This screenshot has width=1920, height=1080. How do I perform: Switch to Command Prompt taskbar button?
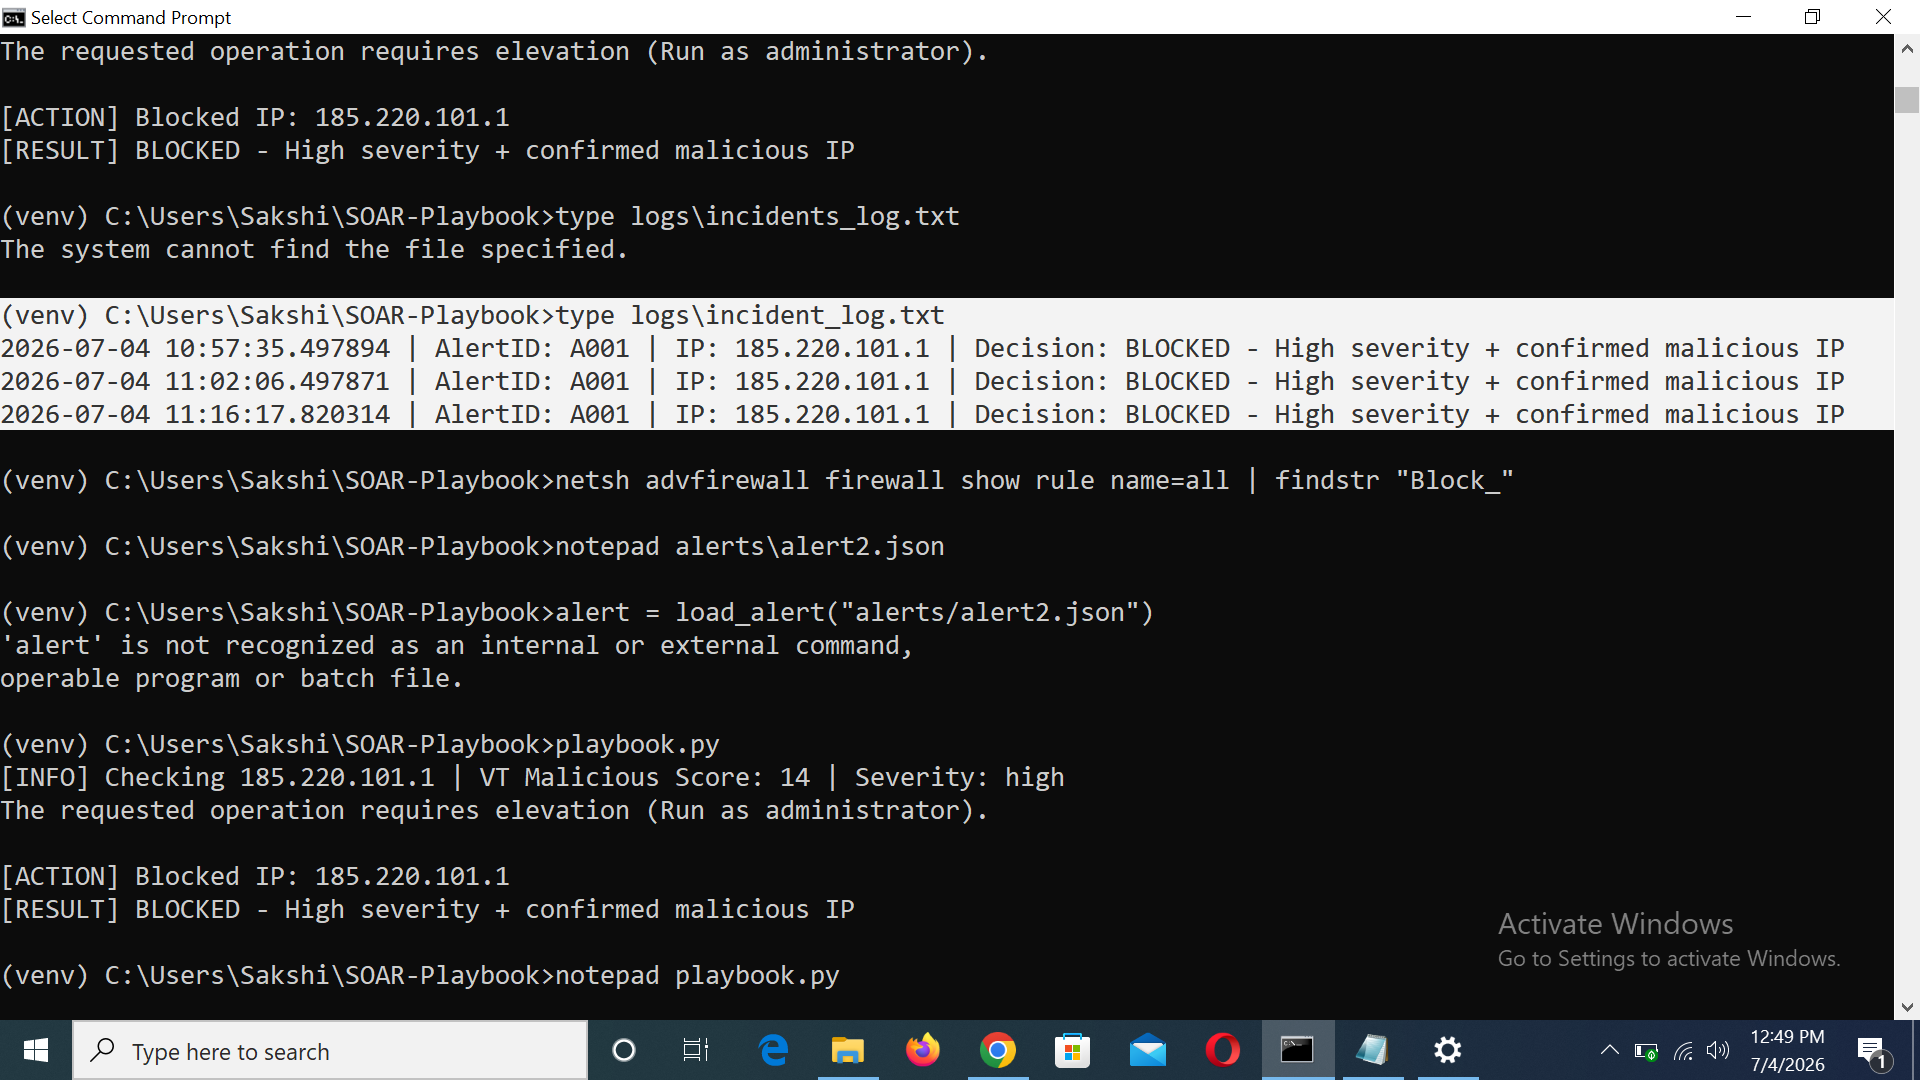[1298, 1050]
